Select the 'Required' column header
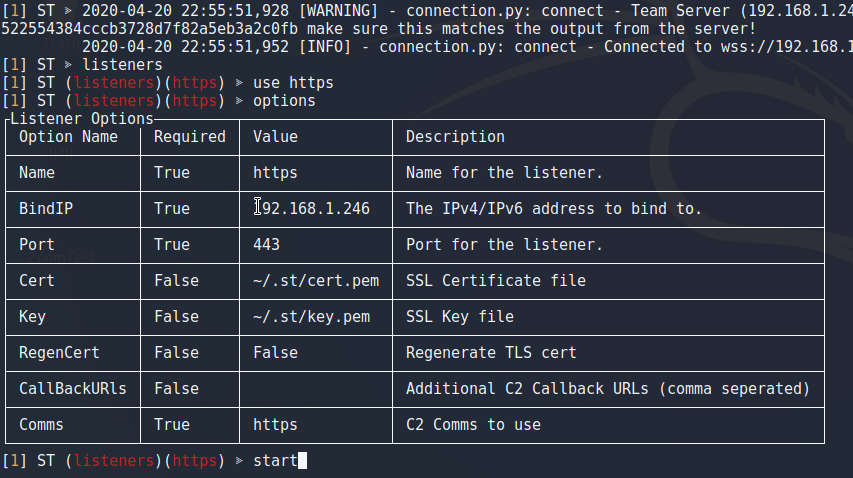The height and width of the screenshot is (478, 853). [189, 136]
